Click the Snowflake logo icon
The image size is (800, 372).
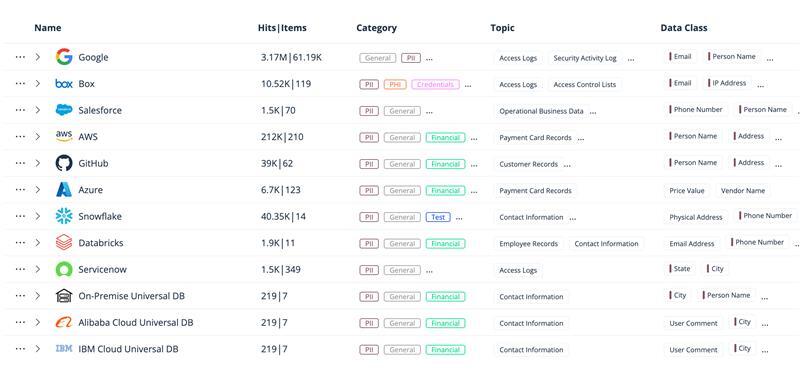[x=64, y=216]
